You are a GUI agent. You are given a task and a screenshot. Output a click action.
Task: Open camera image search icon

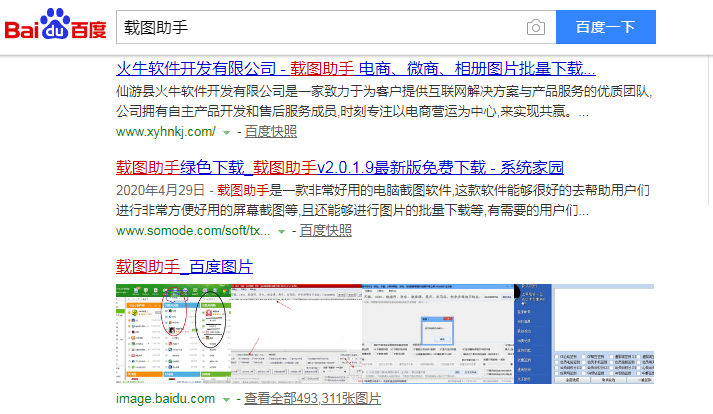click(536, 27)
